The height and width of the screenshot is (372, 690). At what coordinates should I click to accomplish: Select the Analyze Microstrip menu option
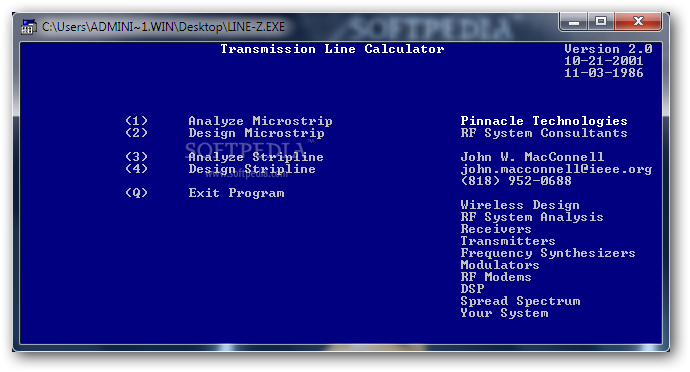[260, 121]
